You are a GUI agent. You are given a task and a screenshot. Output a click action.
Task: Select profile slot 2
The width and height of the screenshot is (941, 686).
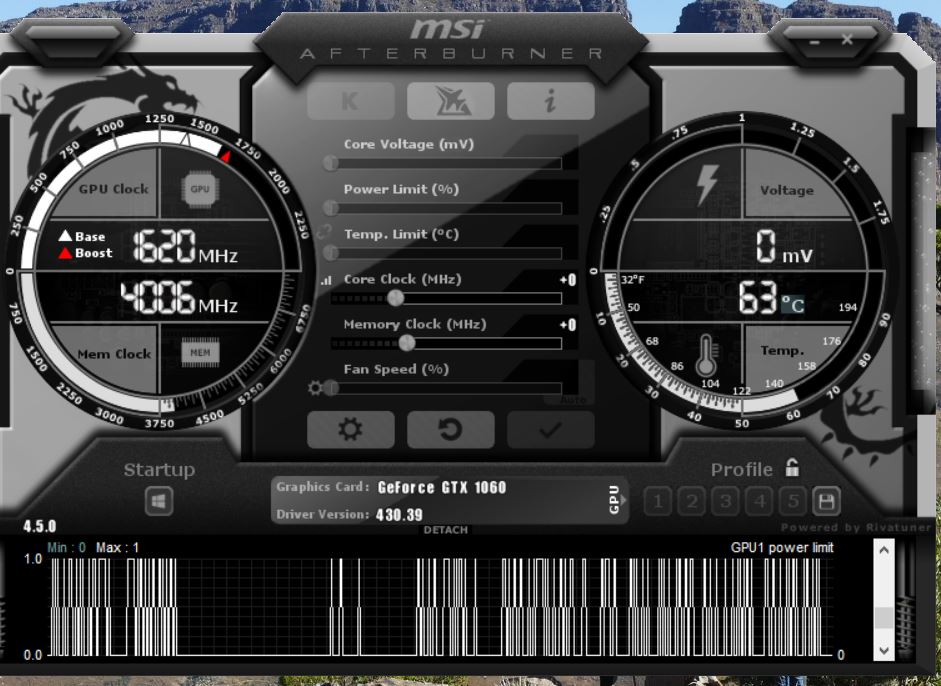692,501
